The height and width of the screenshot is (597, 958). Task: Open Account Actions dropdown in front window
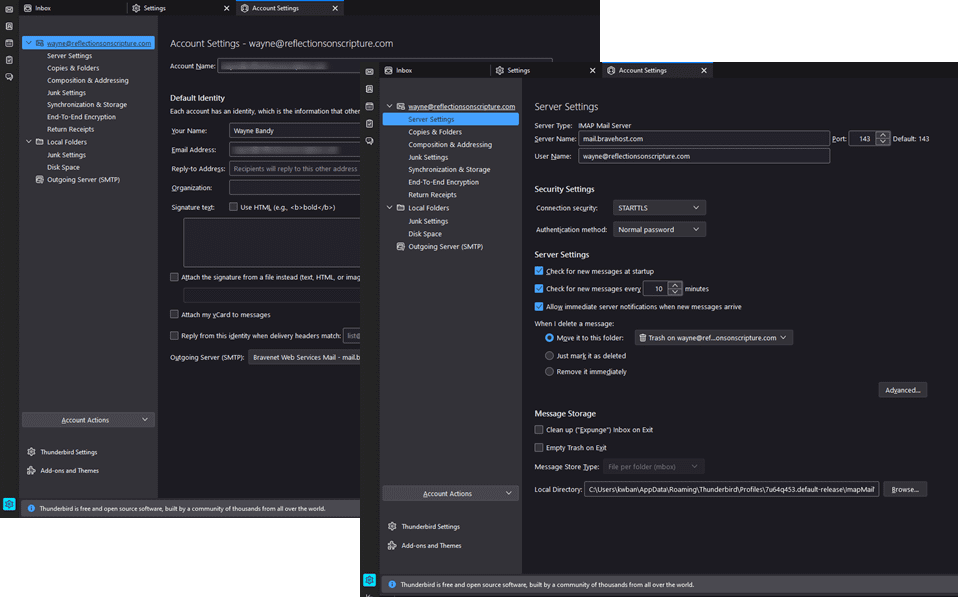(450, 493)
